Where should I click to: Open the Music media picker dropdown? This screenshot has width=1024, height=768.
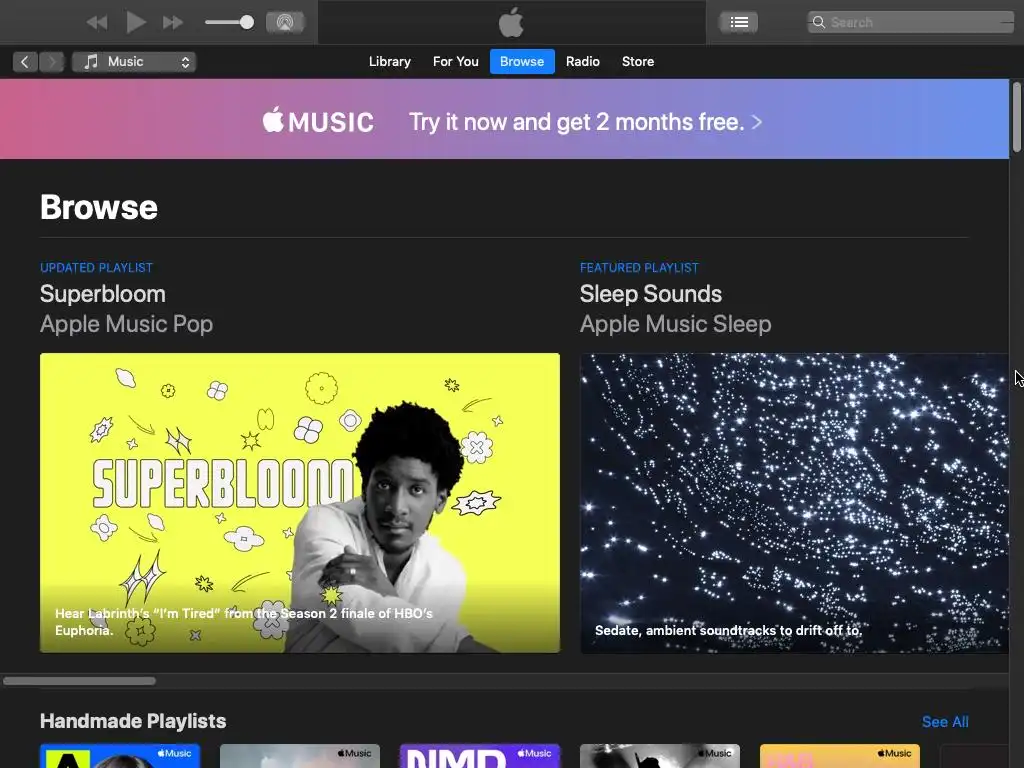pyautogui.click(x=134, y=62)
